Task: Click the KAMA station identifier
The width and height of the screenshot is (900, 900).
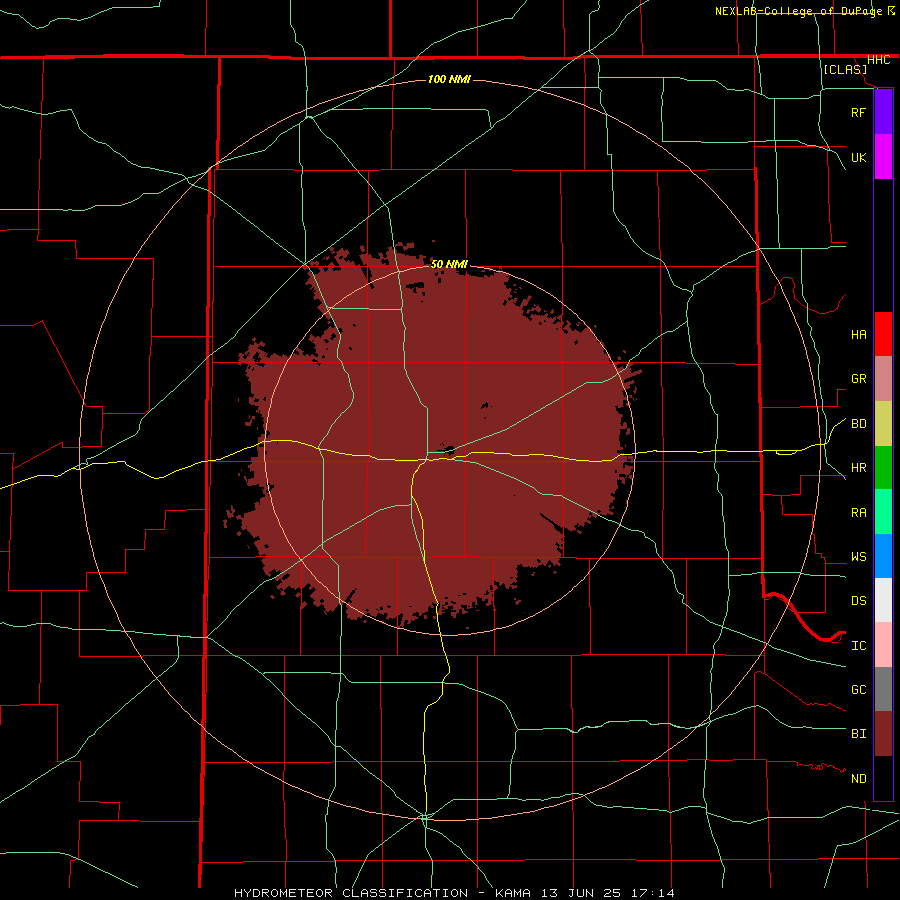Action: click(x=512, y=893)
